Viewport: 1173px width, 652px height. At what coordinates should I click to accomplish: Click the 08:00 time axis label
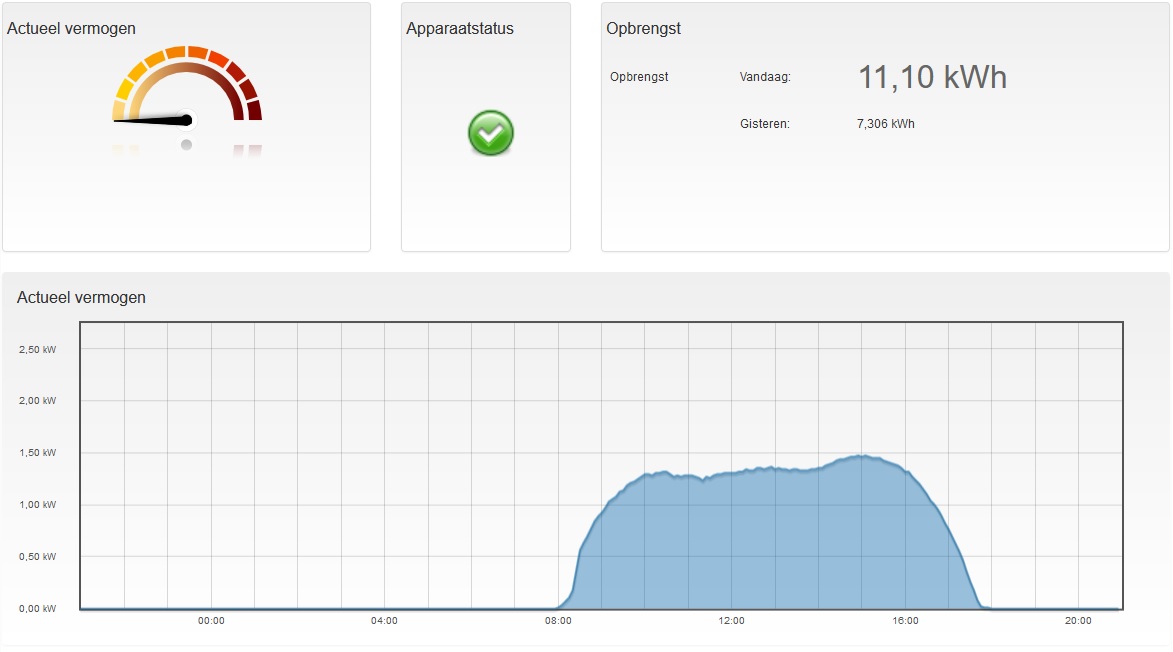[x=558, y=621]
